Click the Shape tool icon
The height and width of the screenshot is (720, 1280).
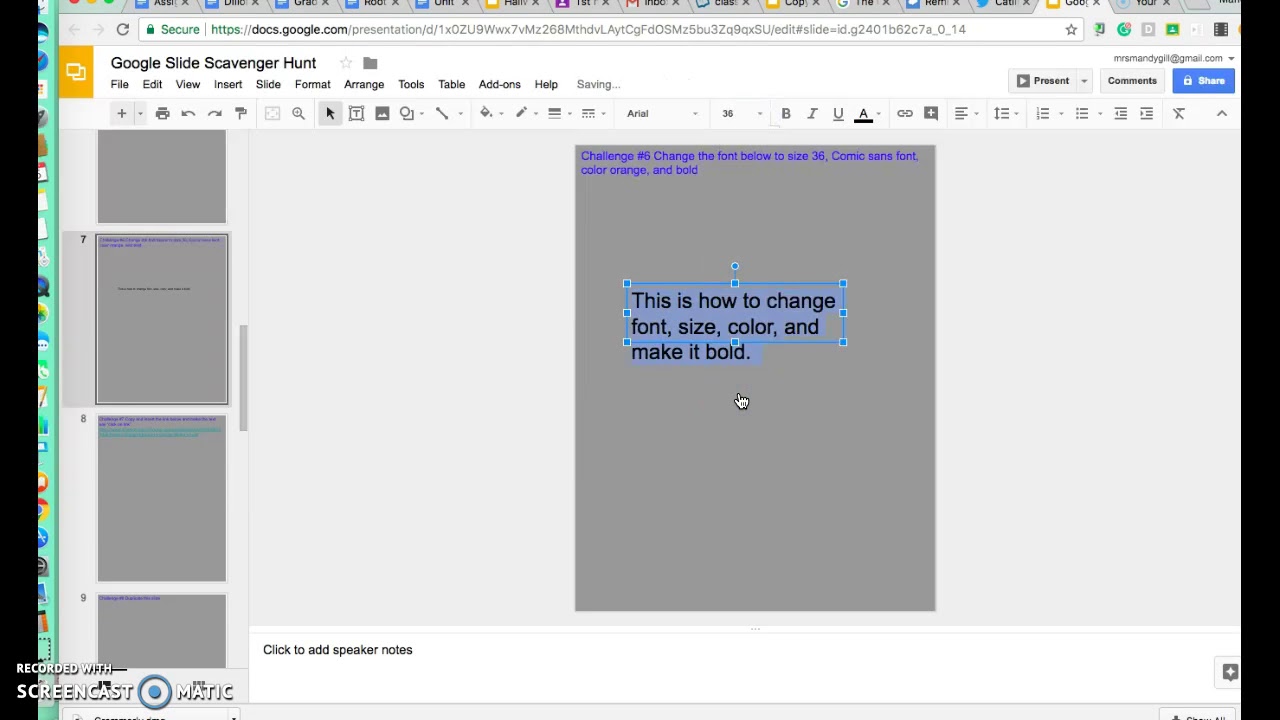click(407, 113)
